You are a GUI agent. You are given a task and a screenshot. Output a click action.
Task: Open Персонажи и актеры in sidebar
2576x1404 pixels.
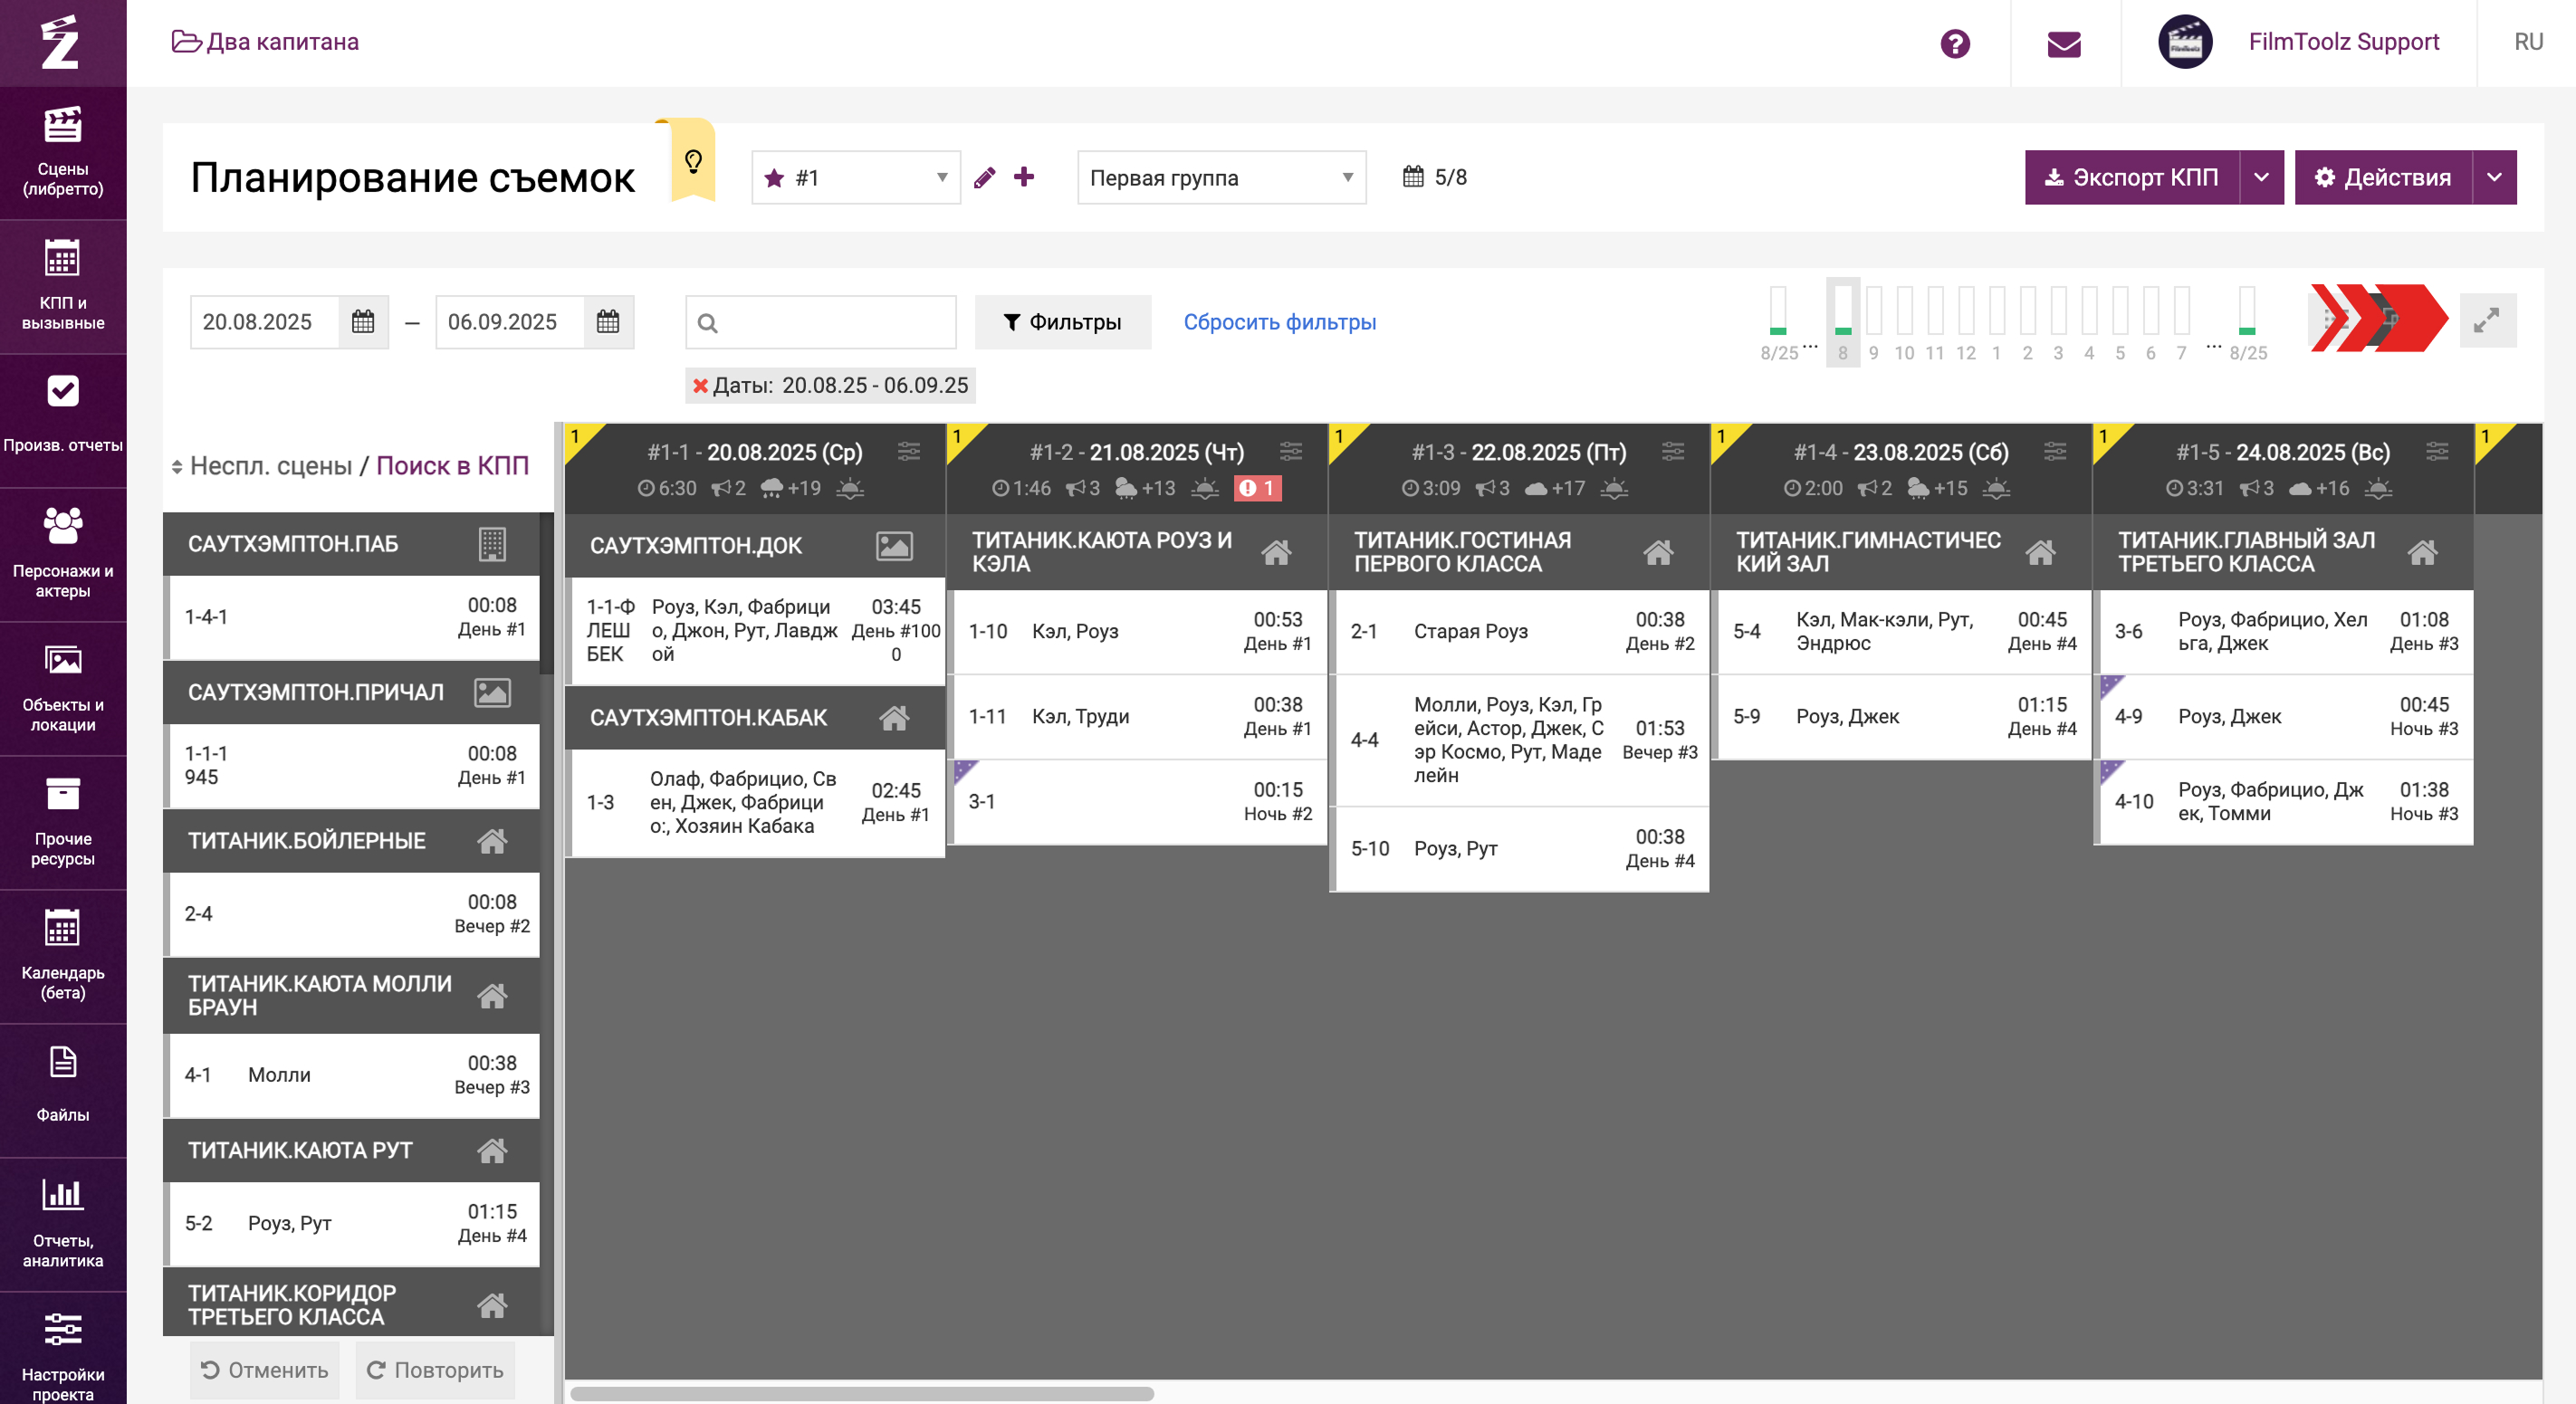point(63,555)
